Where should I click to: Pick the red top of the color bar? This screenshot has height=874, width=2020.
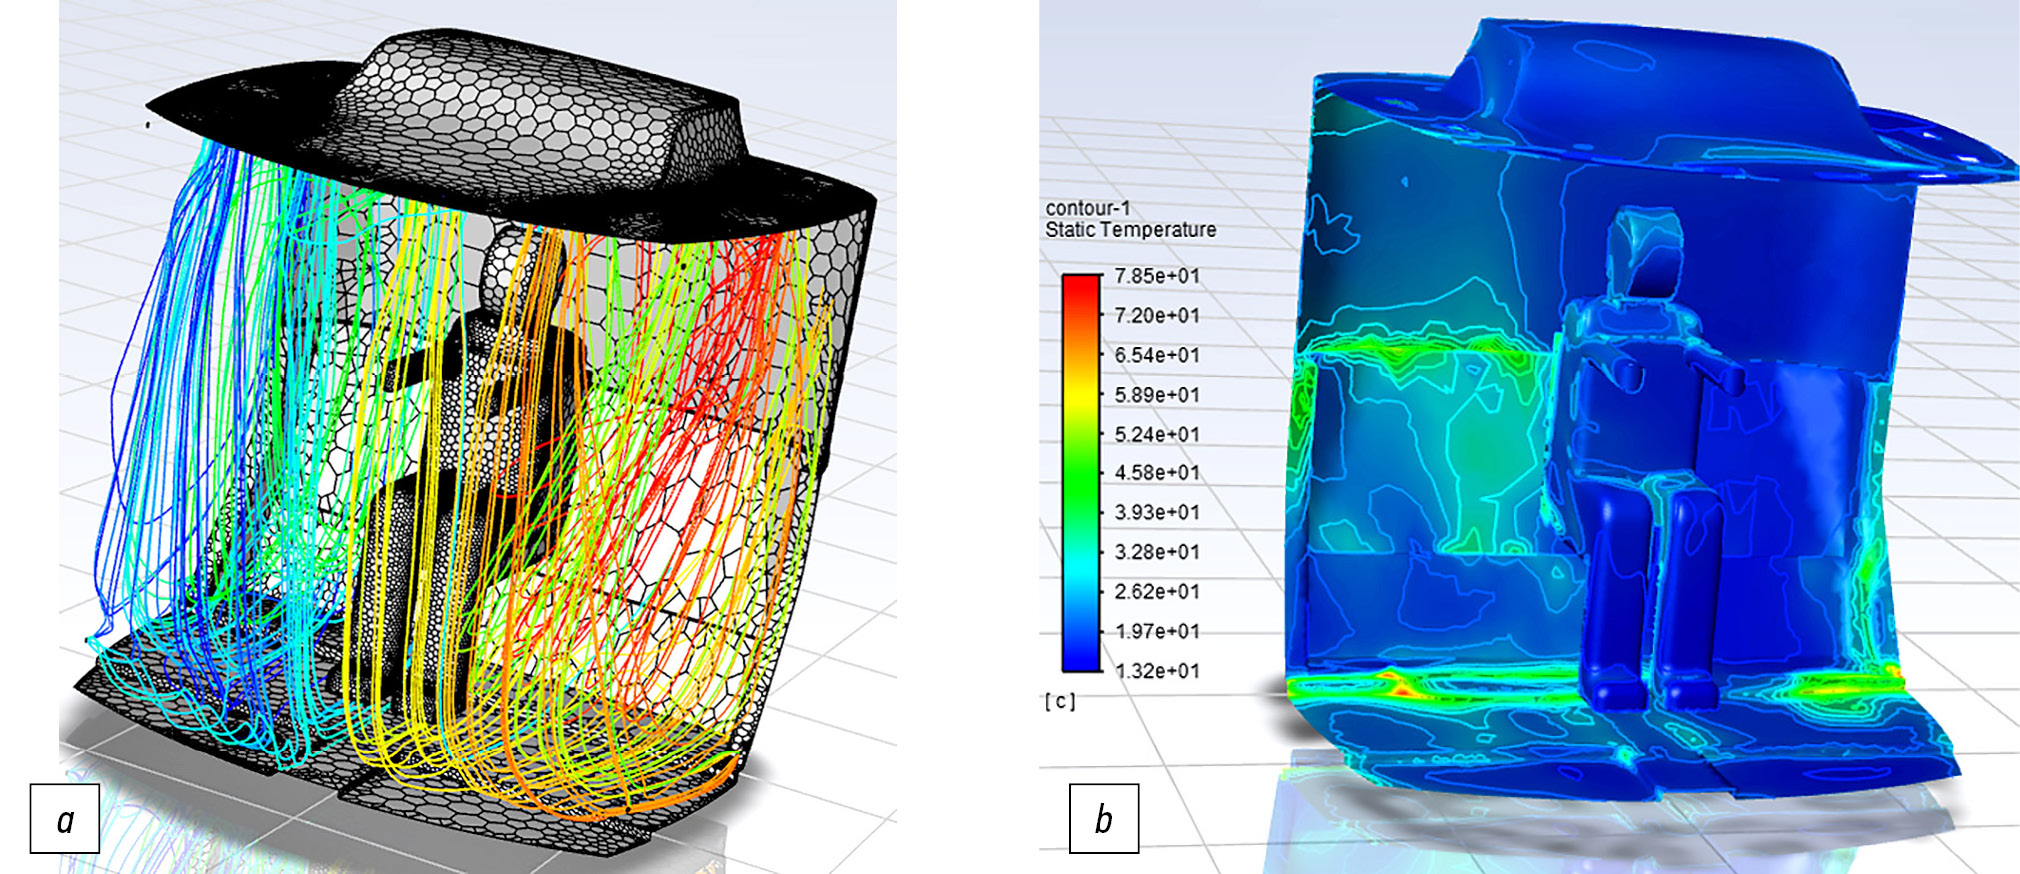tap(1080, 284)
